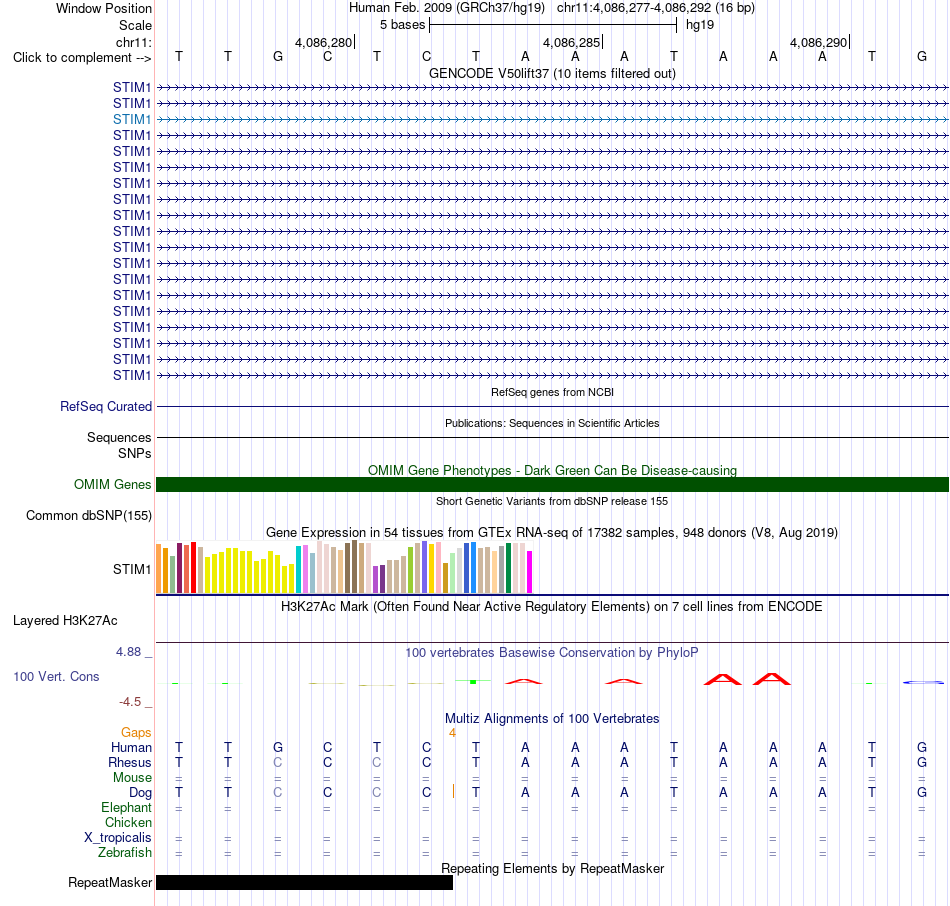Click the 'Zebrafish' species label
Screen dimensions: 950x906
point(125,853)
